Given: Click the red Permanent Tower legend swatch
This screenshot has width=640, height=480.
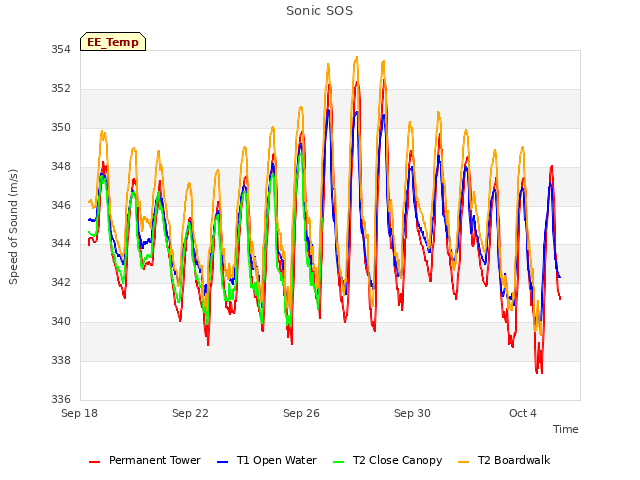Looking at the screenshot, I should click(x=95, y=462).
